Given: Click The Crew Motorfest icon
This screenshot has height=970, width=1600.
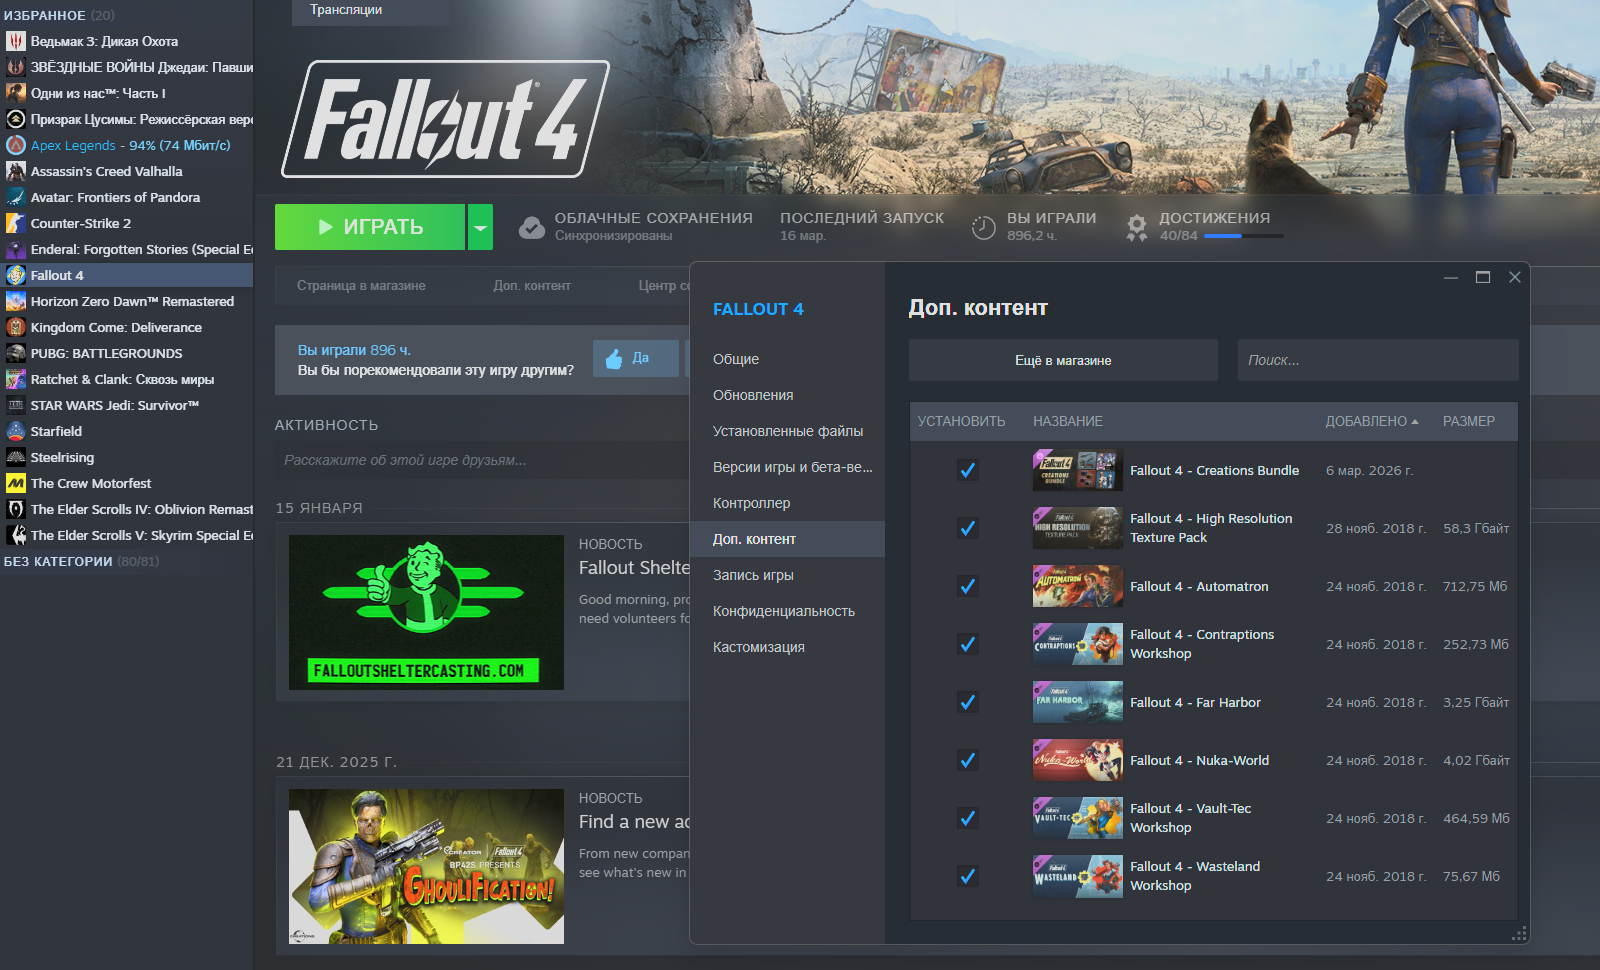Looking at the screenshot, I should (15, 483).
